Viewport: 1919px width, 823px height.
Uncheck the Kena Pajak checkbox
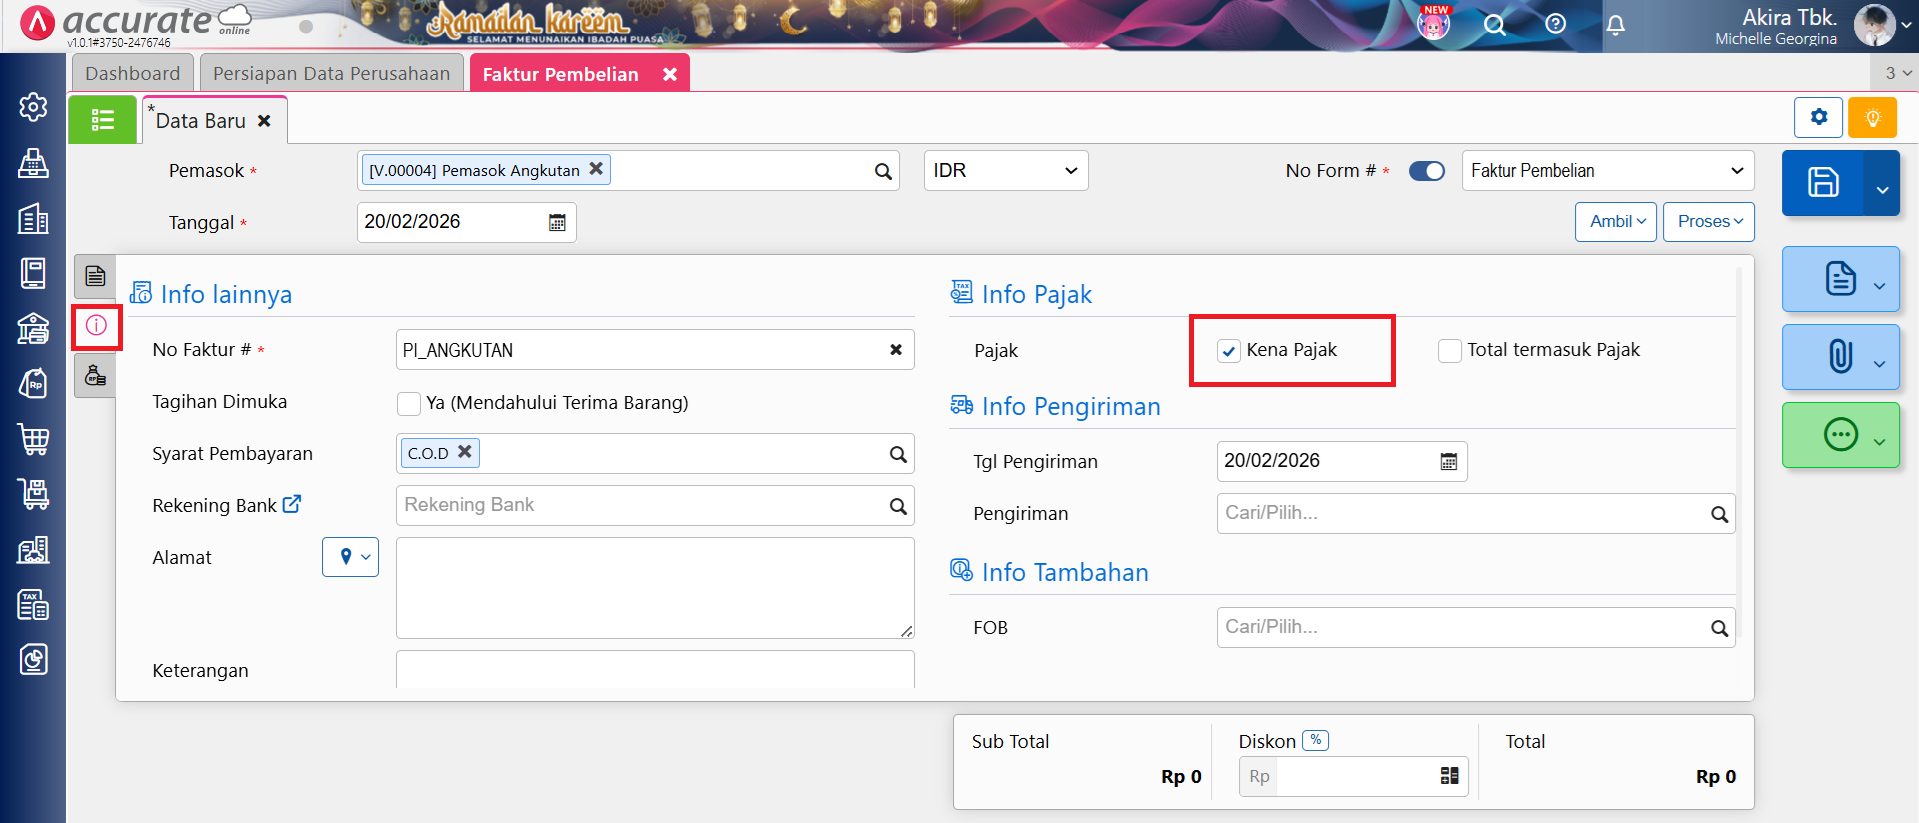[x=1228, y=351]
